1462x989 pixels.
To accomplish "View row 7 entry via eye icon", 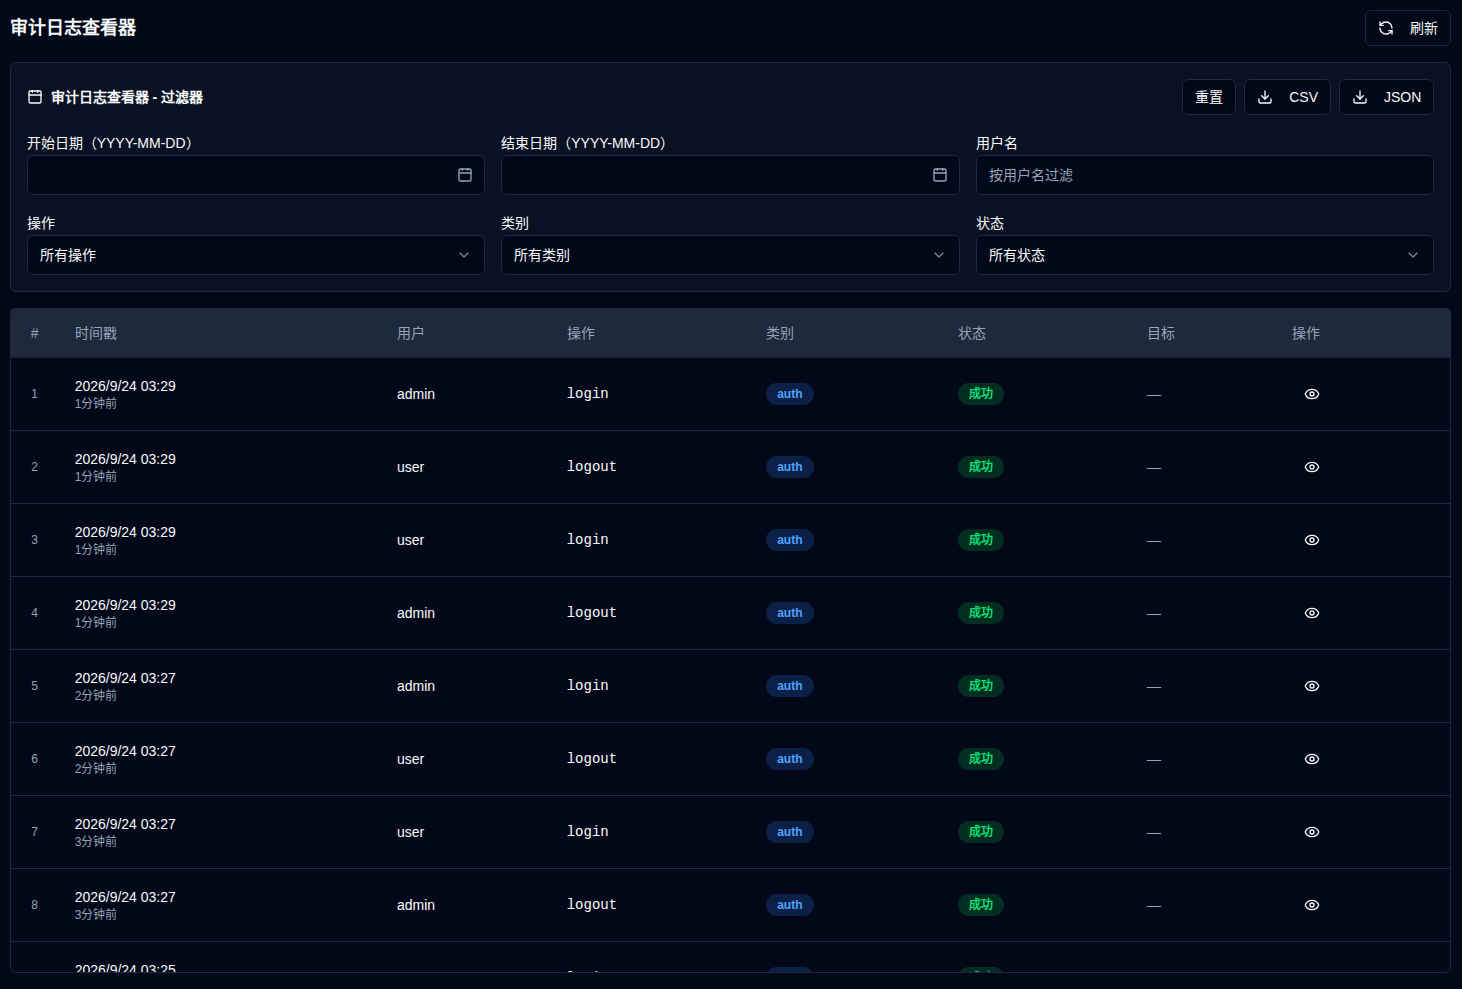I will 1312,832.
